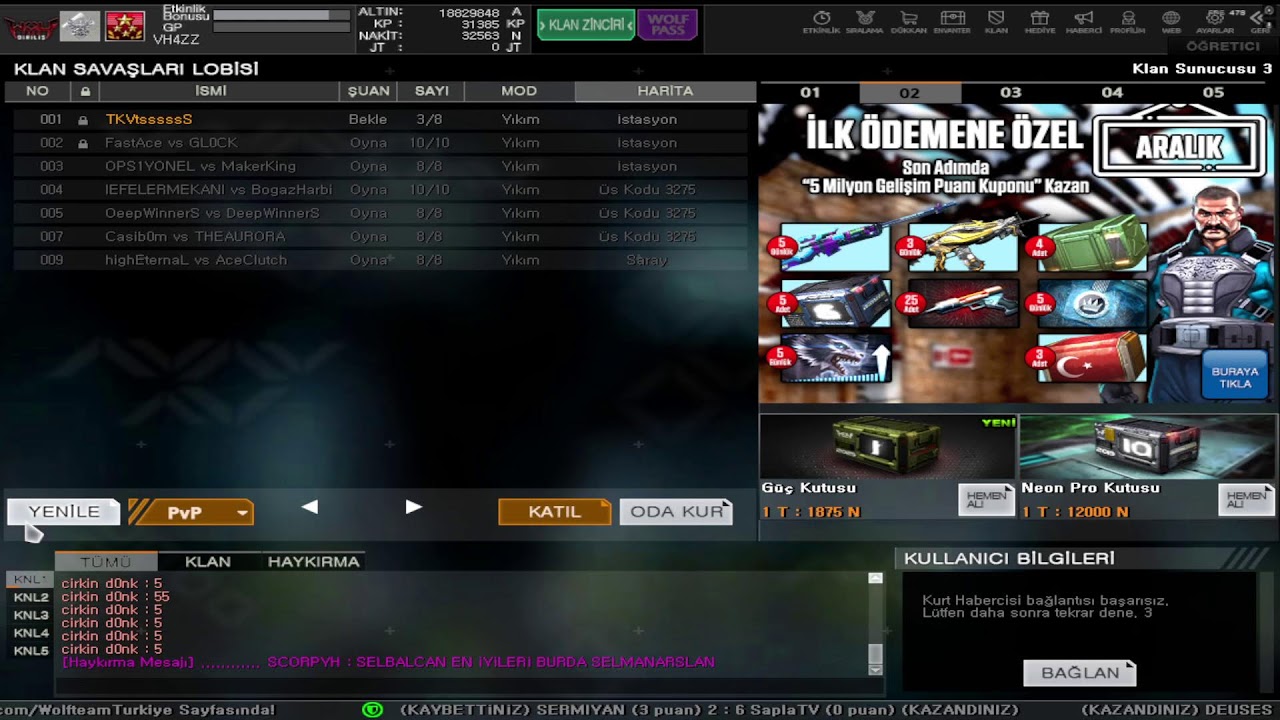Click the Bağlan connect button
The width and height of the screenshot is (1280, 720).
(x=1080, y=673)
